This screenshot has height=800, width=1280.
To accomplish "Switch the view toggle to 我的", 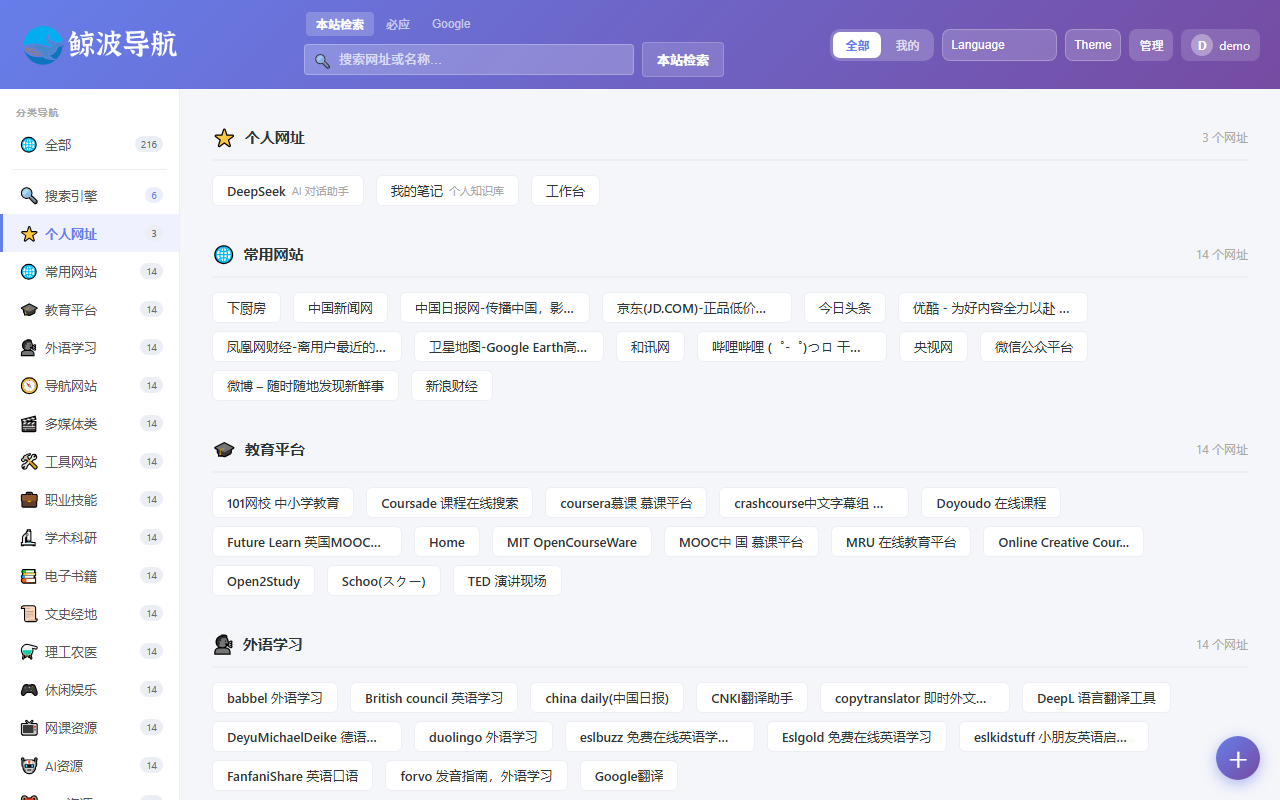I will (x=907, y=45).
